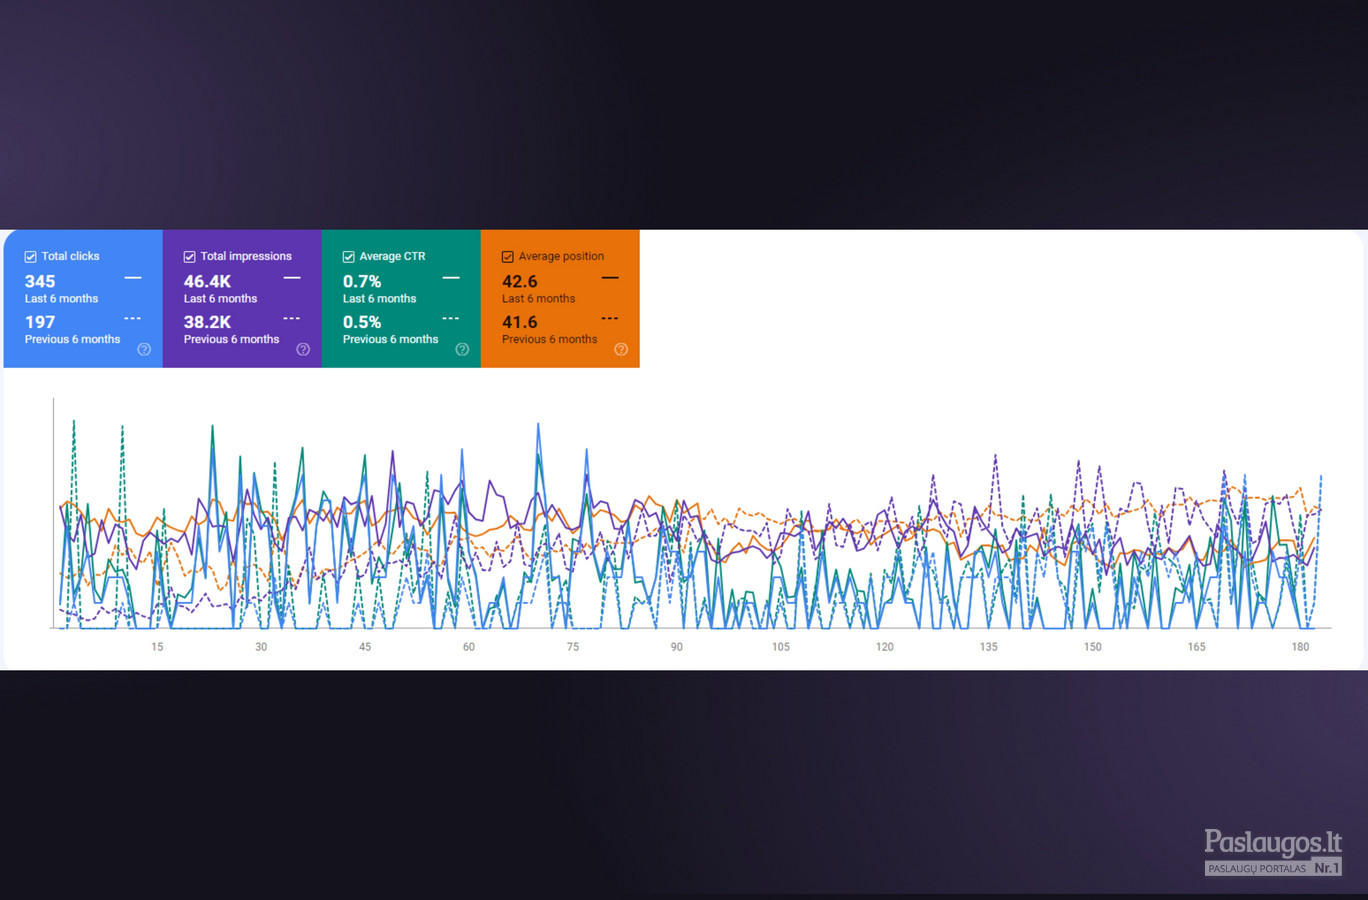Viewport: 1368px width, 900px height.
Task: Click the 135 label on chart axis
Action: point(989,647)
